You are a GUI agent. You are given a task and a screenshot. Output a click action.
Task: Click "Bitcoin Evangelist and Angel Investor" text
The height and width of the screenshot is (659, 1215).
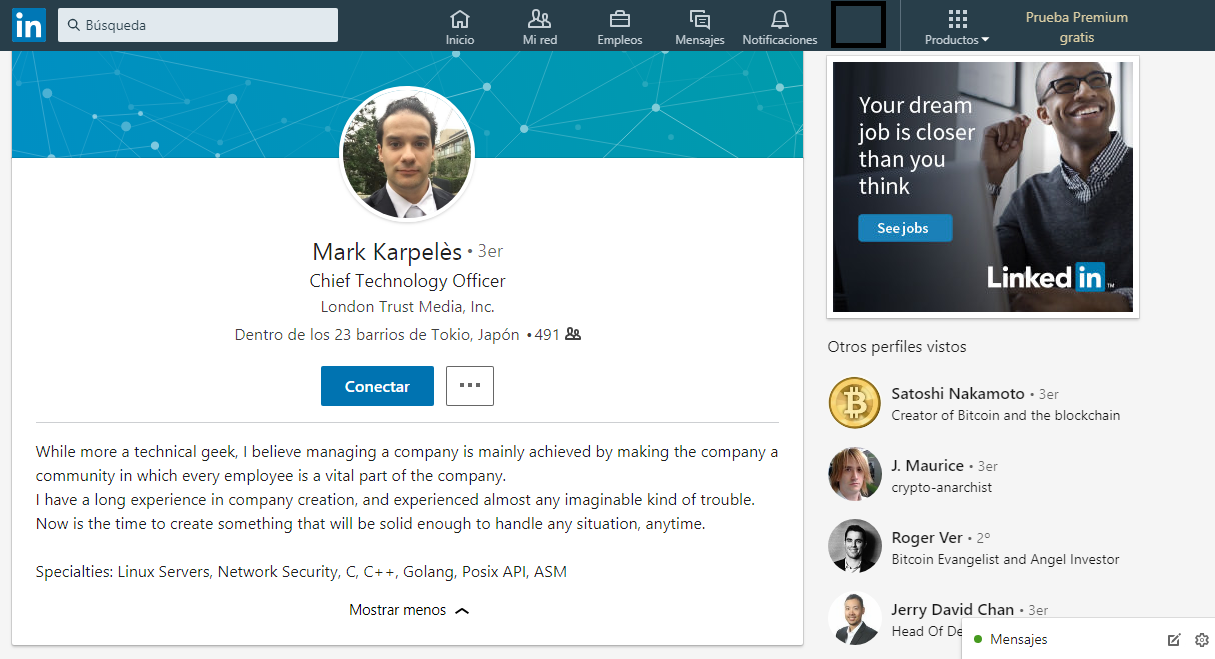point(1005,559)
